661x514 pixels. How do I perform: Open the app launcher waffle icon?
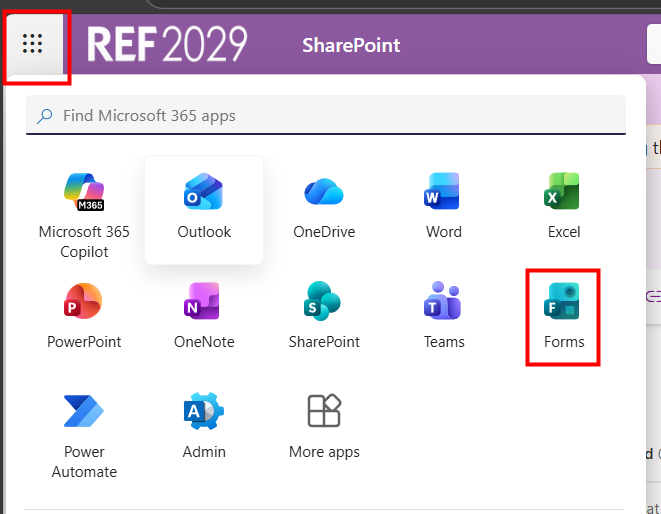(32, 43)
